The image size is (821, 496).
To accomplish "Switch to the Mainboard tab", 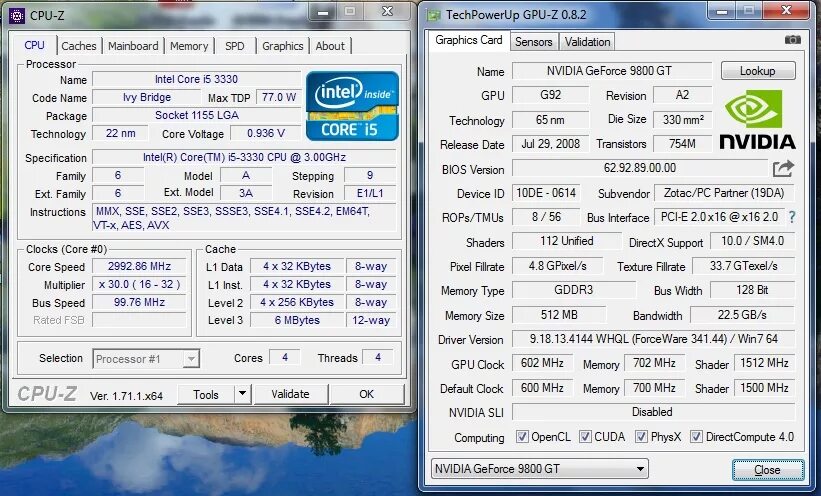I will tap(133, 46).
